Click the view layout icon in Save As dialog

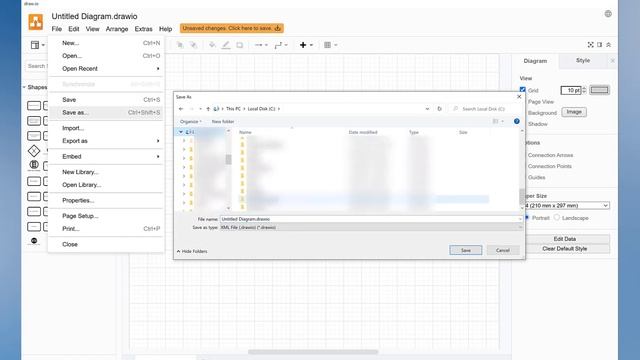496,121
